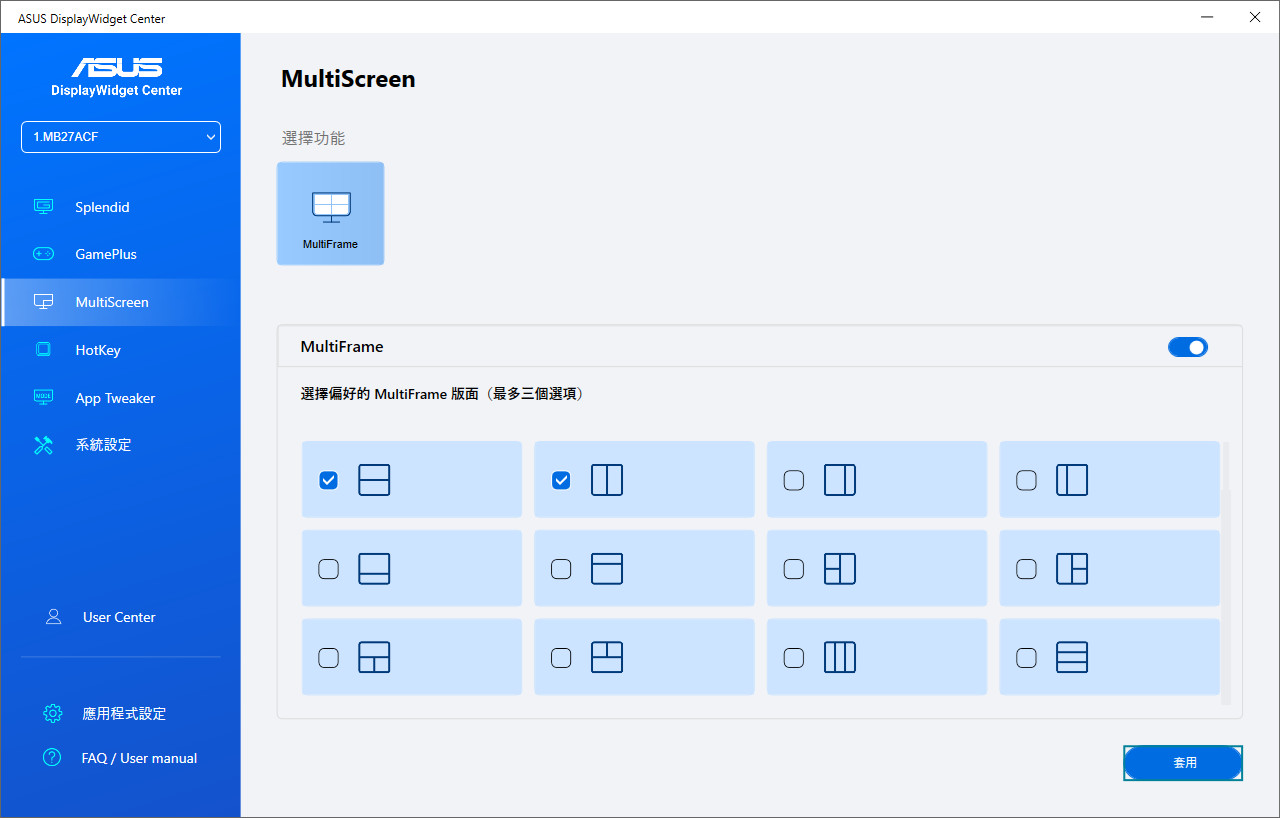
Task: Open the 1.MB27ACF monitor dropdown
Action: [121, 137]
